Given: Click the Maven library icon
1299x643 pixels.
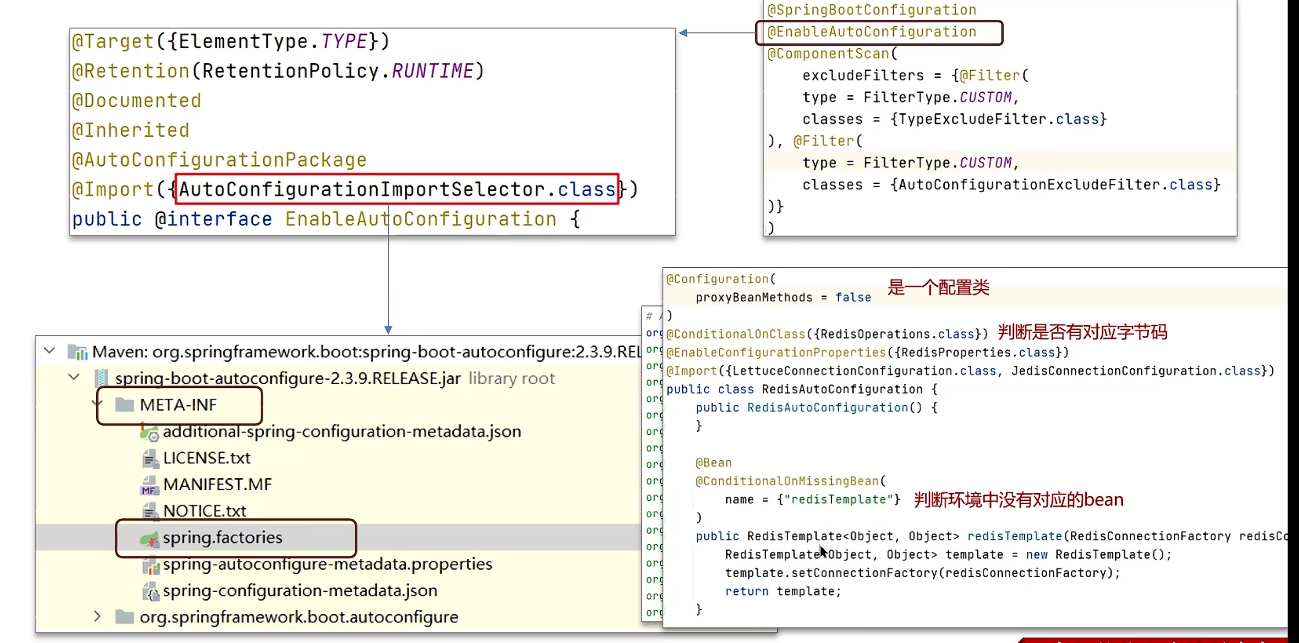Looking at the screenshot, I should pyautogui.click(x=77, y=351).
